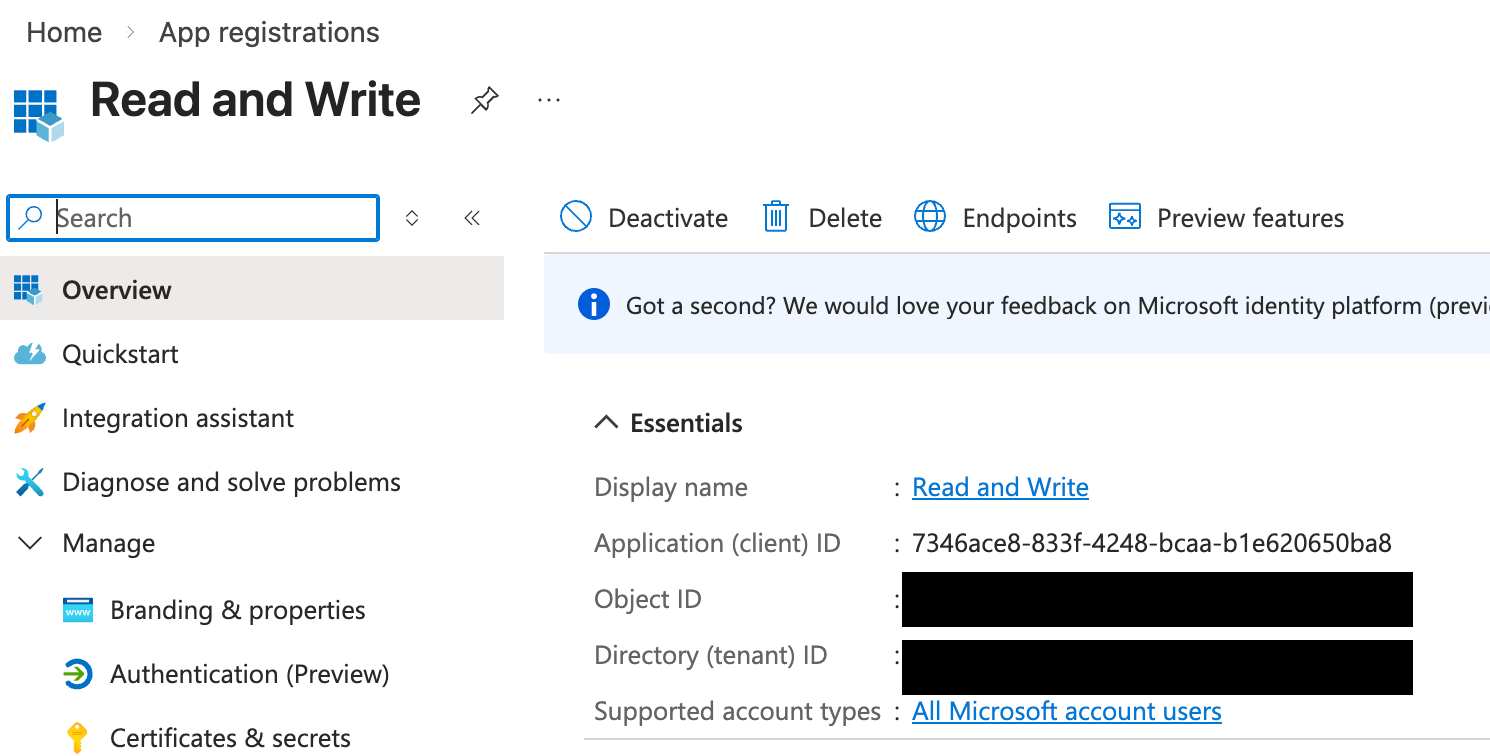Collapse the Essentials section
Image resolution: width=1490 pixels, height=756 pixels.
point(605,422)
